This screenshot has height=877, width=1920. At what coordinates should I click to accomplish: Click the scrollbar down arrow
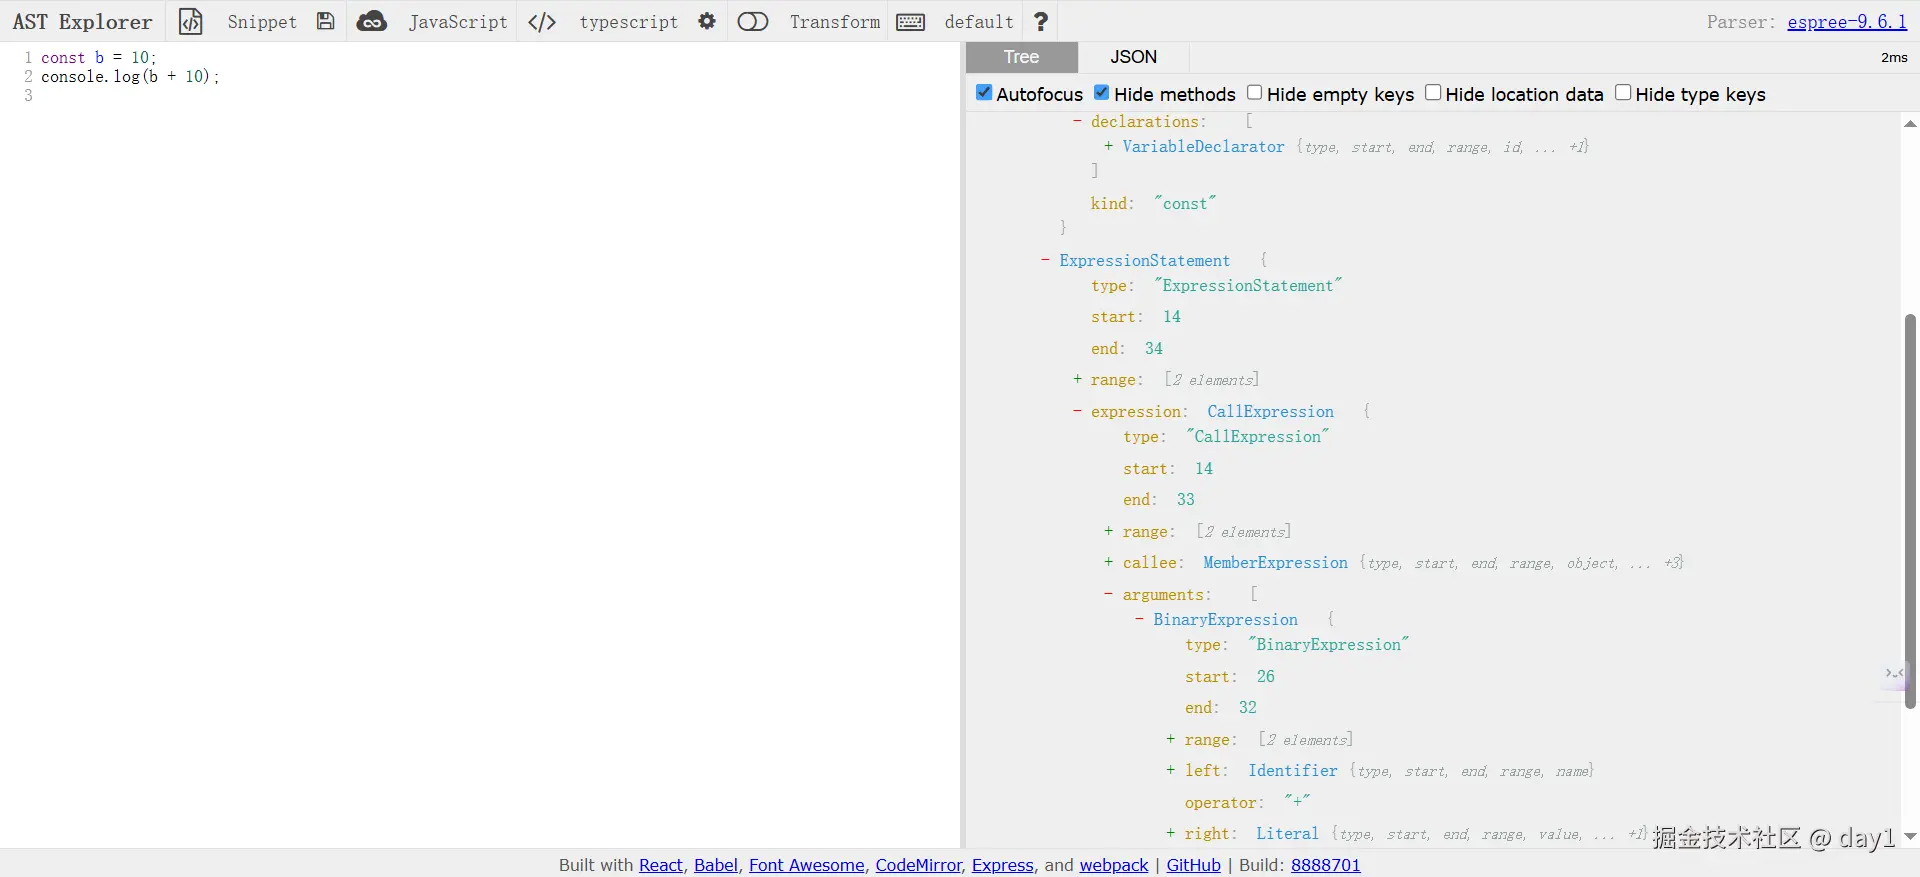(x=1910, y=836)
